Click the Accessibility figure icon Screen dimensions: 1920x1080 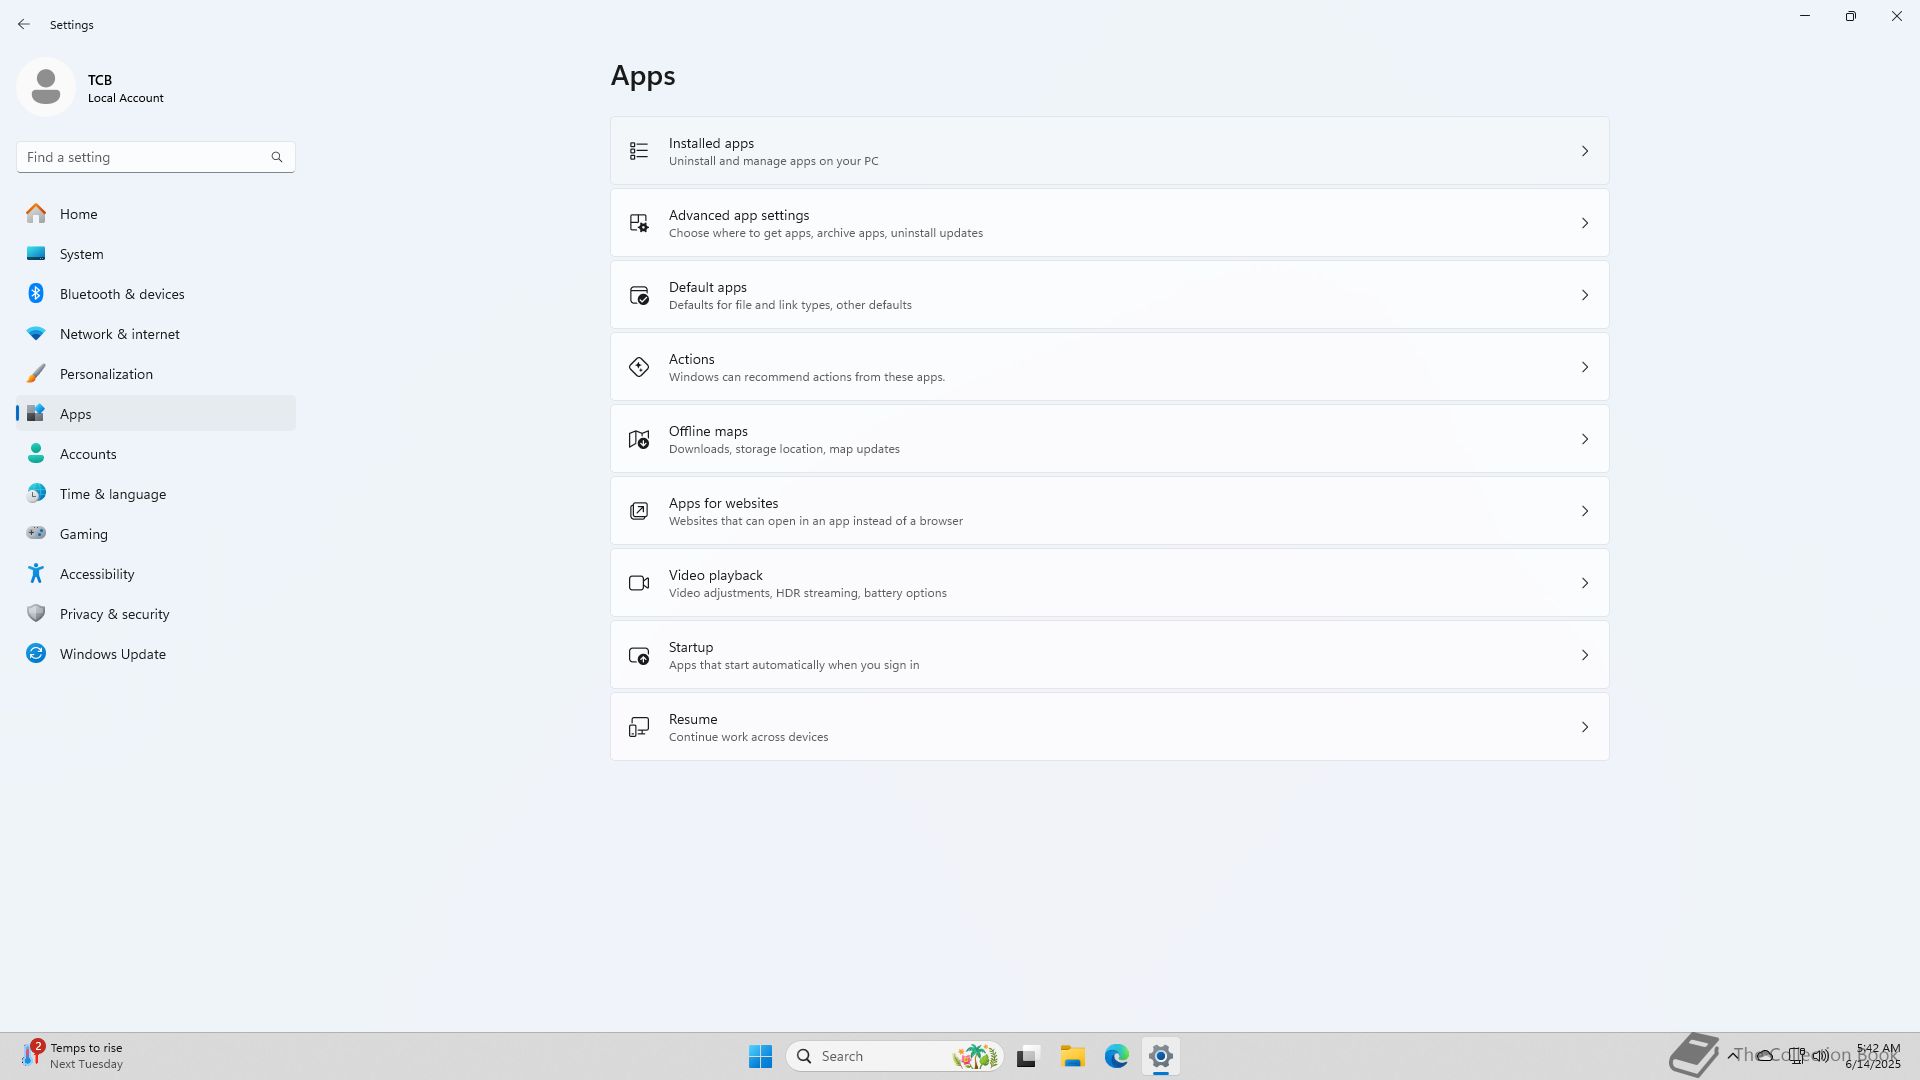(36, 574)
